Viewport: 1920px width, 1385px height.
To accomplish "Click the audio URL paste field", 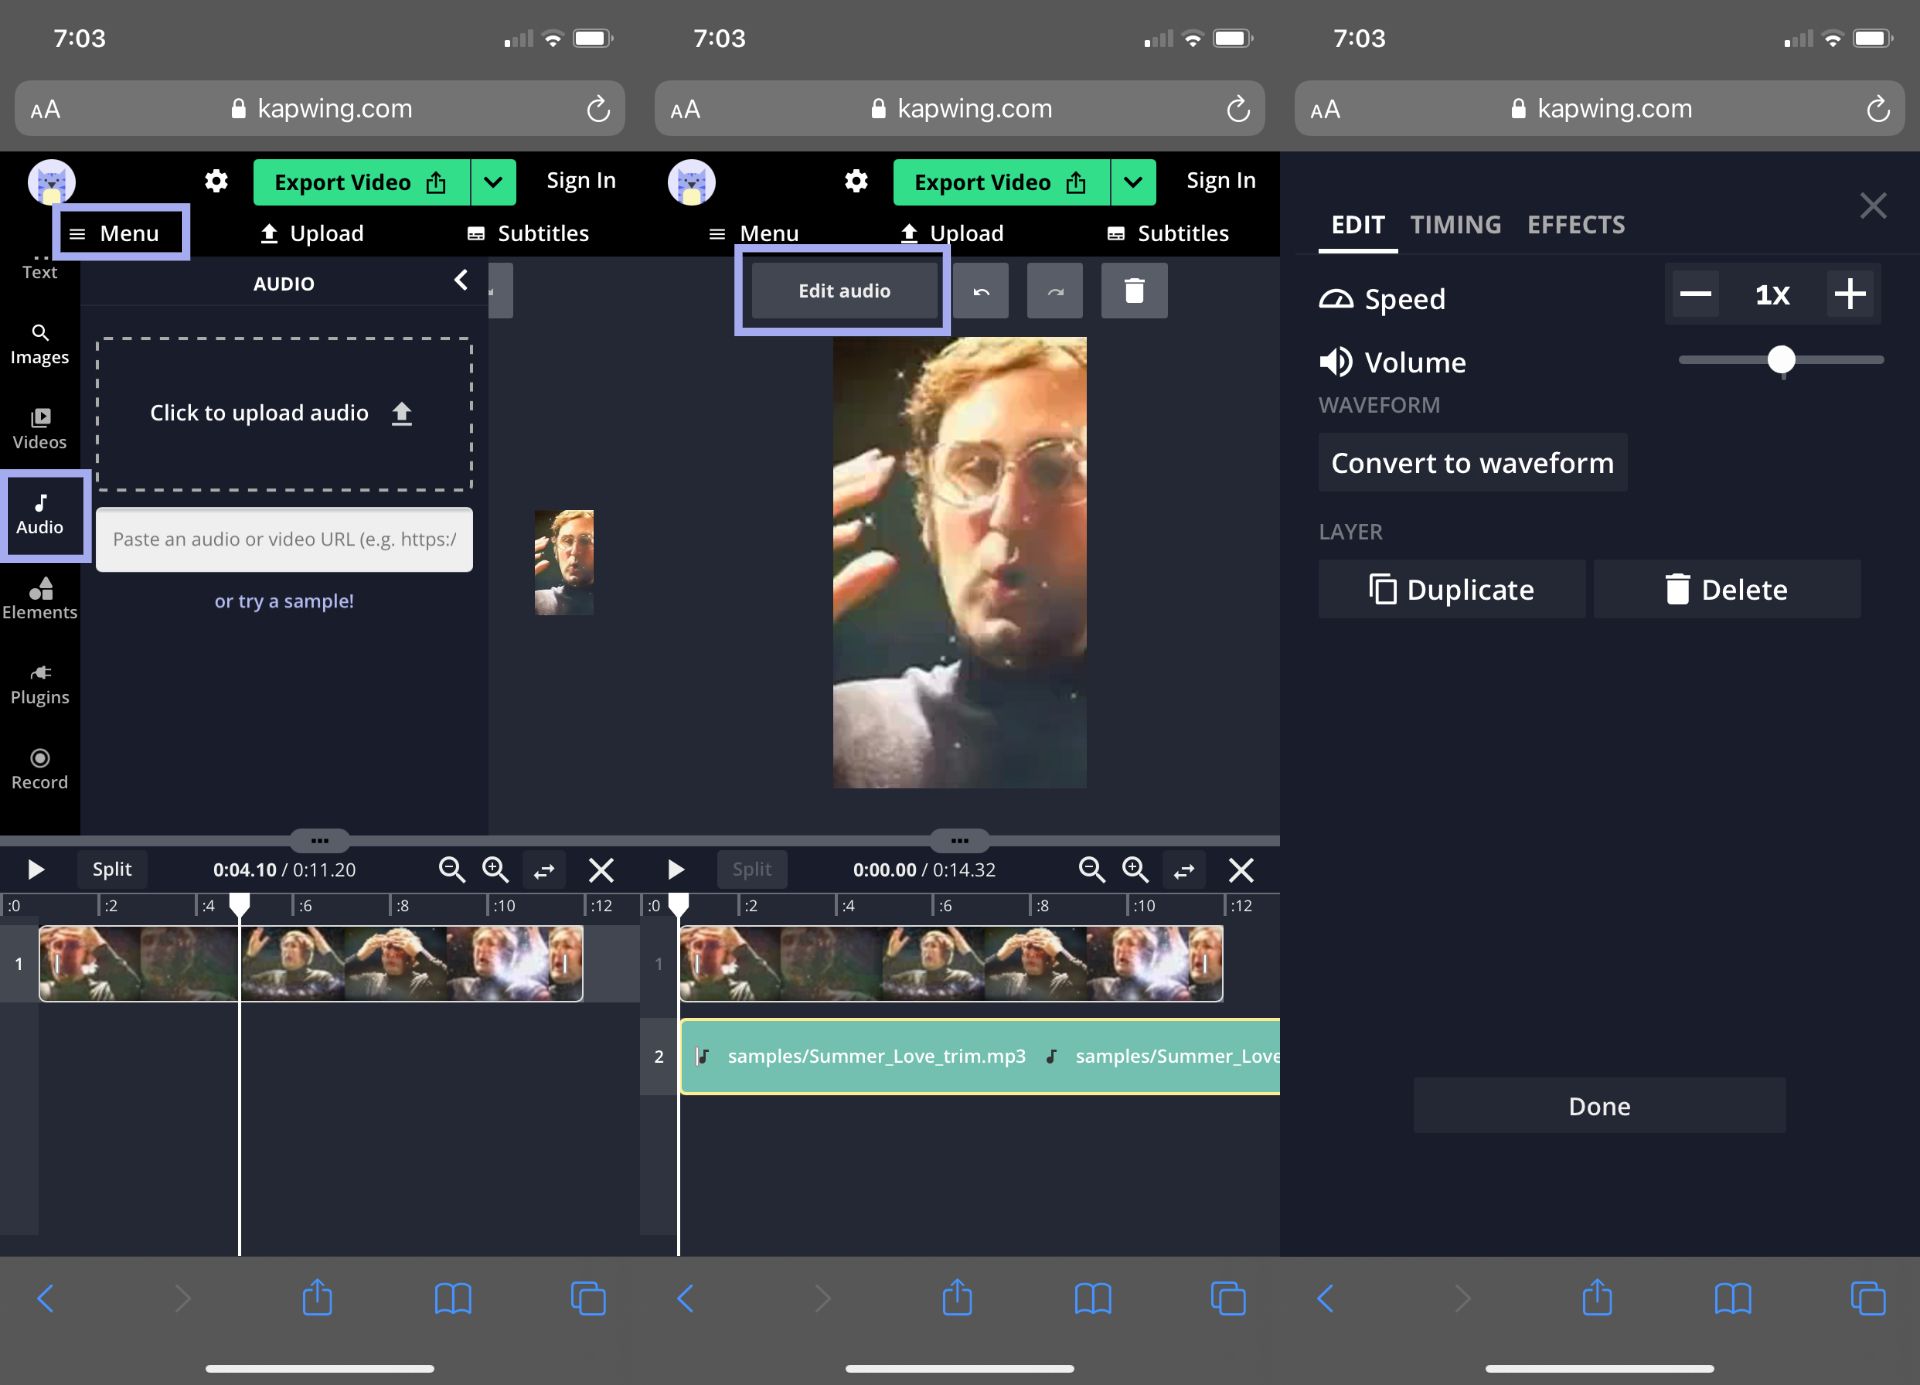I will click(x=284, y=540).
